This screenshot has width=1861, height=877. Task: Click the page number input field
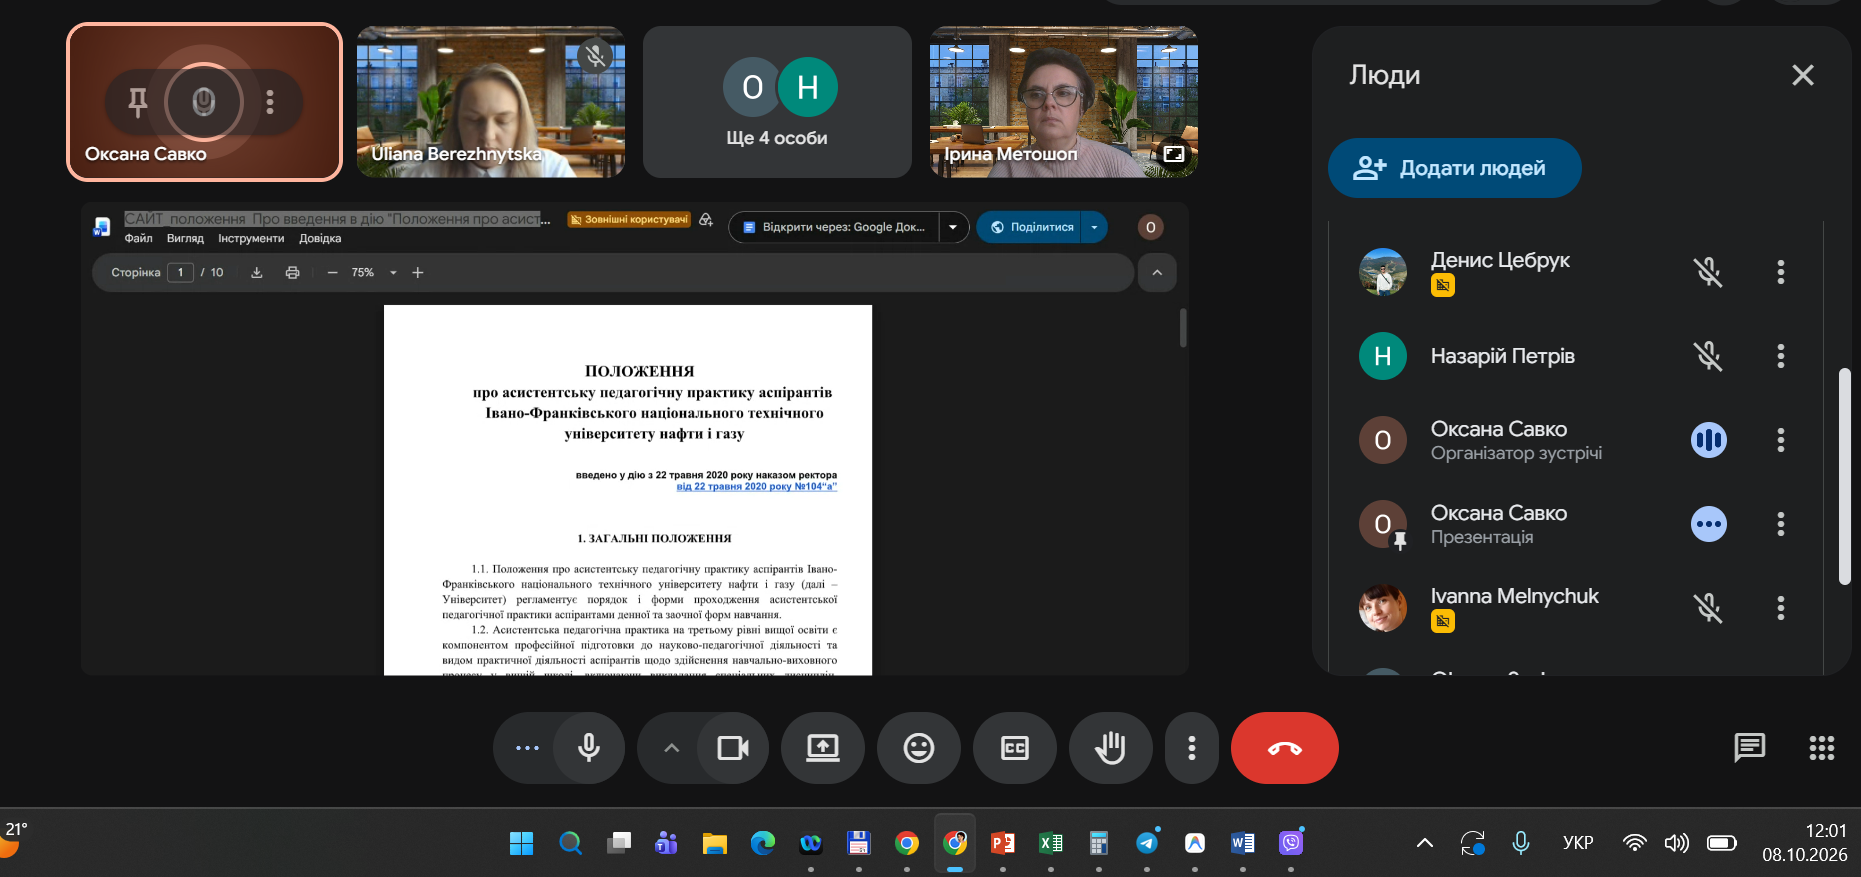click(x=180, y=272)
